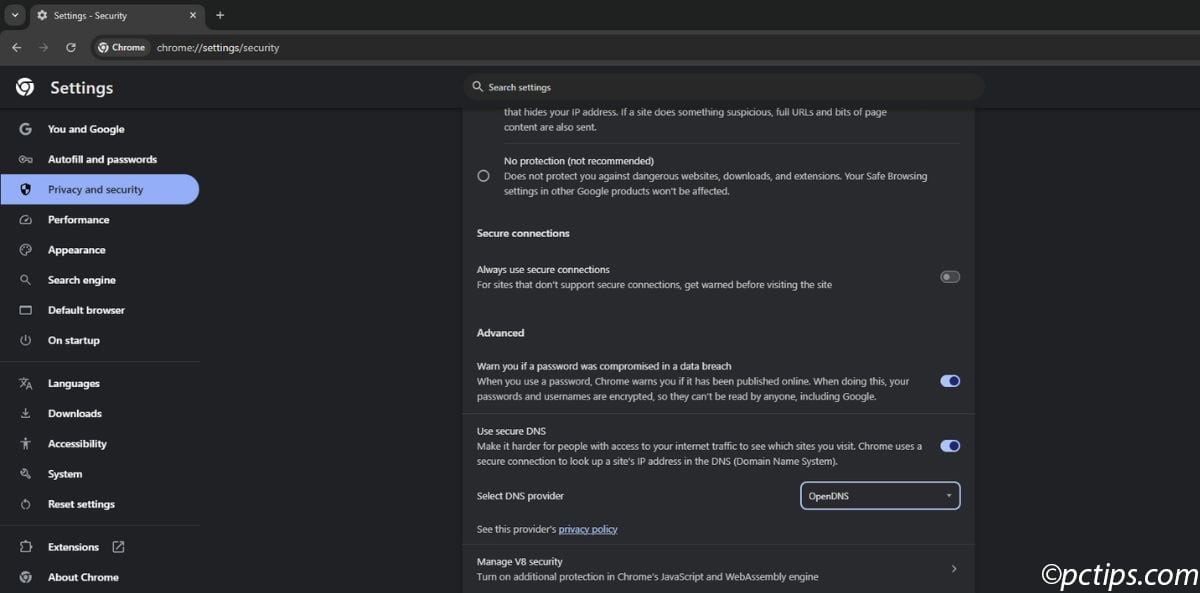This screenshot has width=1200, height=593.
Task: Open the Select DNS provider dropdown
Action: point(880,496)
